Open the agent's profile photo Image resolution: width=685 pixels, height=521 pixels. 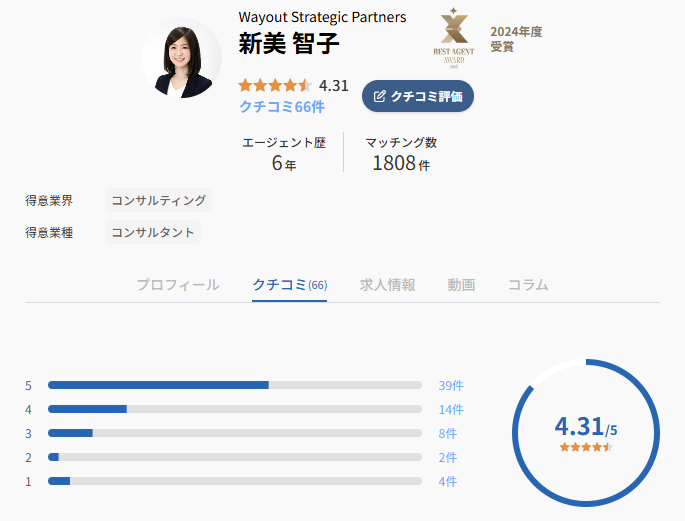[182, 58]
